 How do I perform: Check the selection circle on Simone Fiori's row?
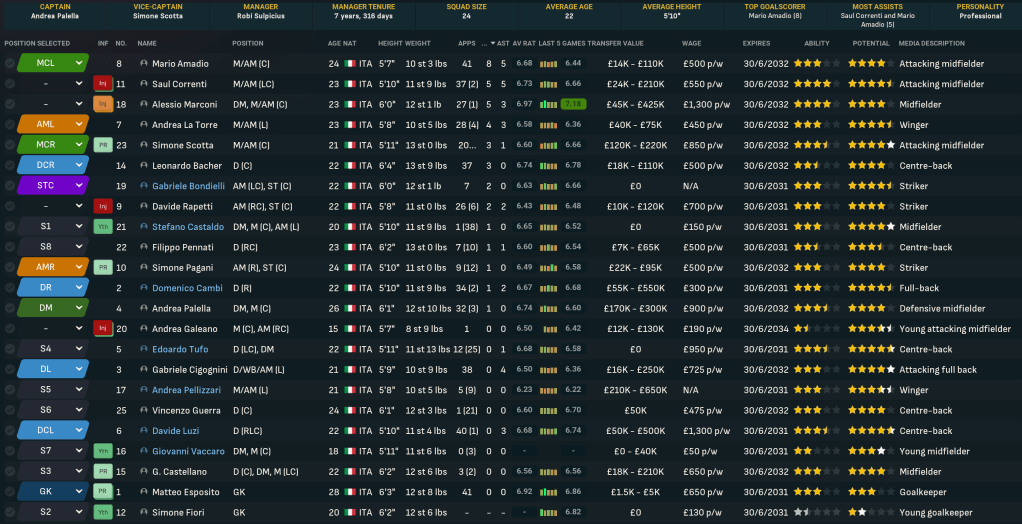coord(10,513)
